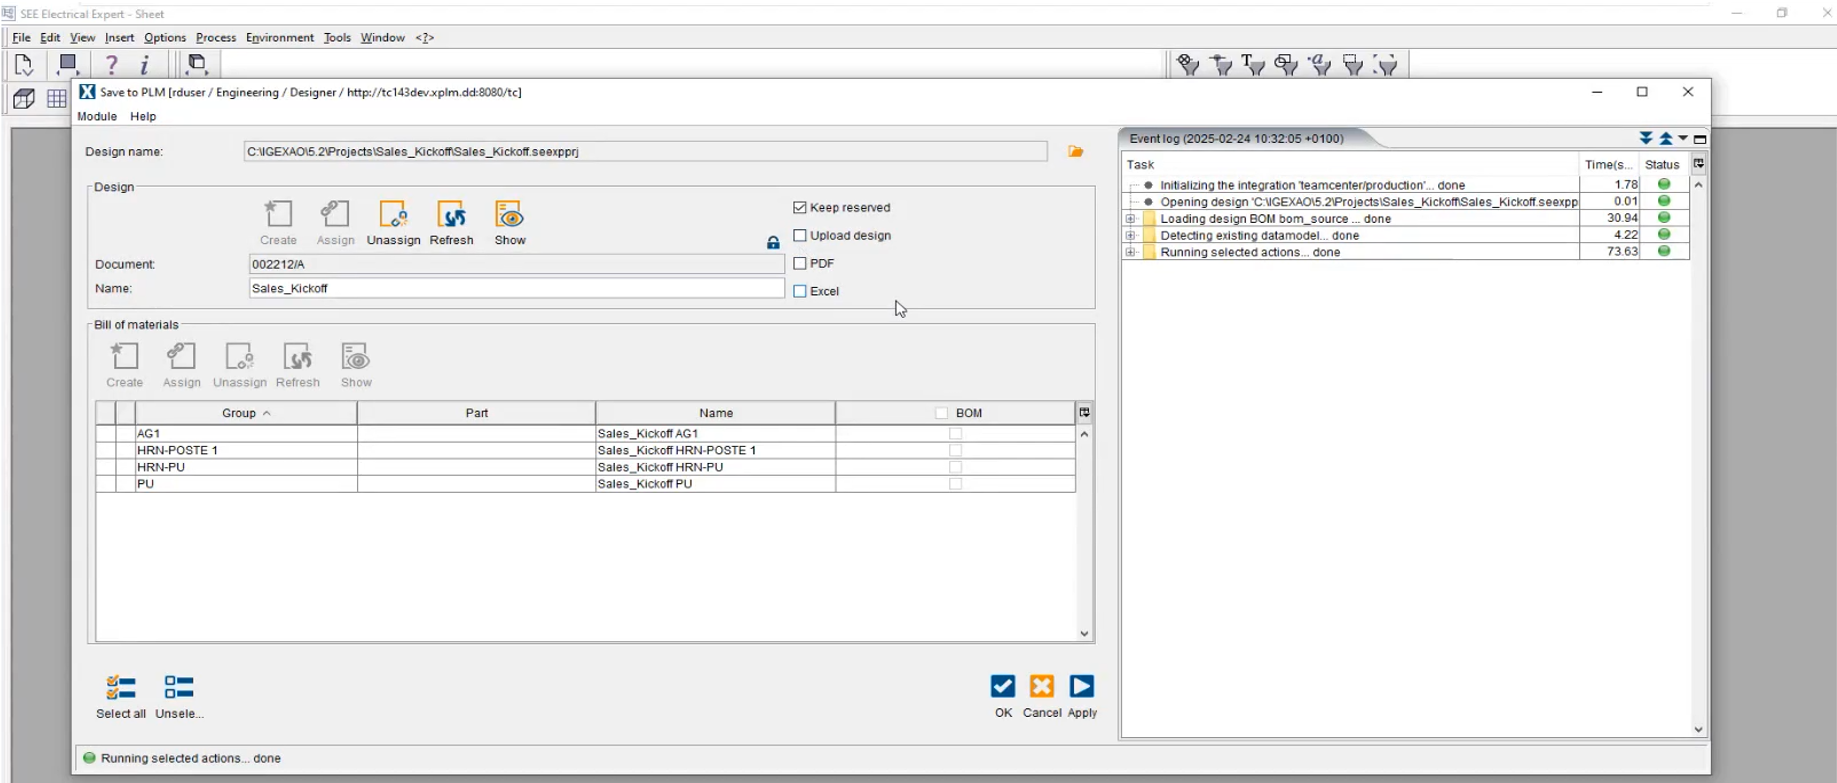Open the Process menu in main menu bar
Screen dimensions: 1837x783
pyautogui.click(x=215, y=38)
